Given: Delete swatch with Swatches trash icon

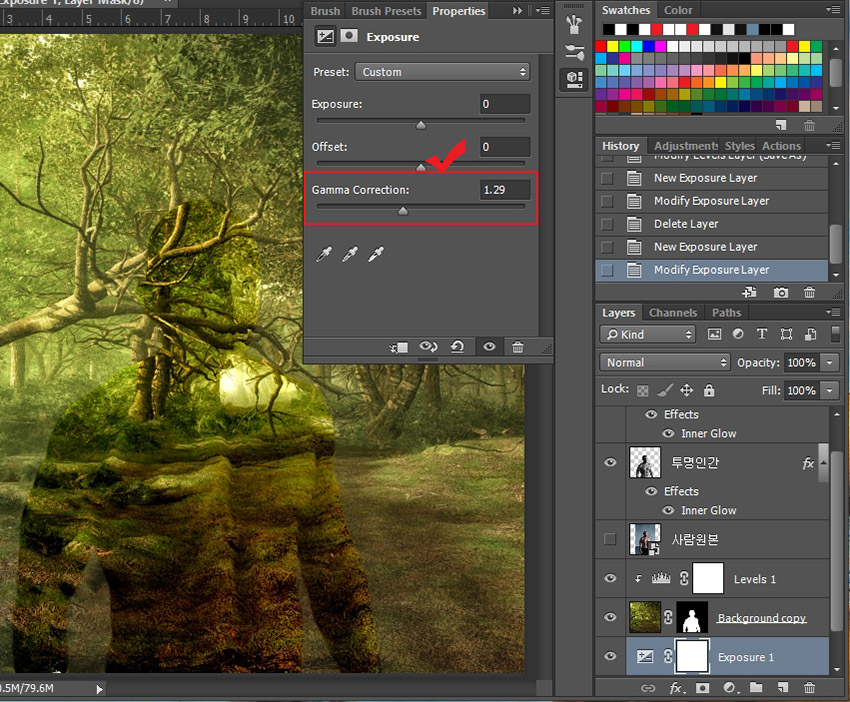Looking at the screenshot, I should 809,126.
